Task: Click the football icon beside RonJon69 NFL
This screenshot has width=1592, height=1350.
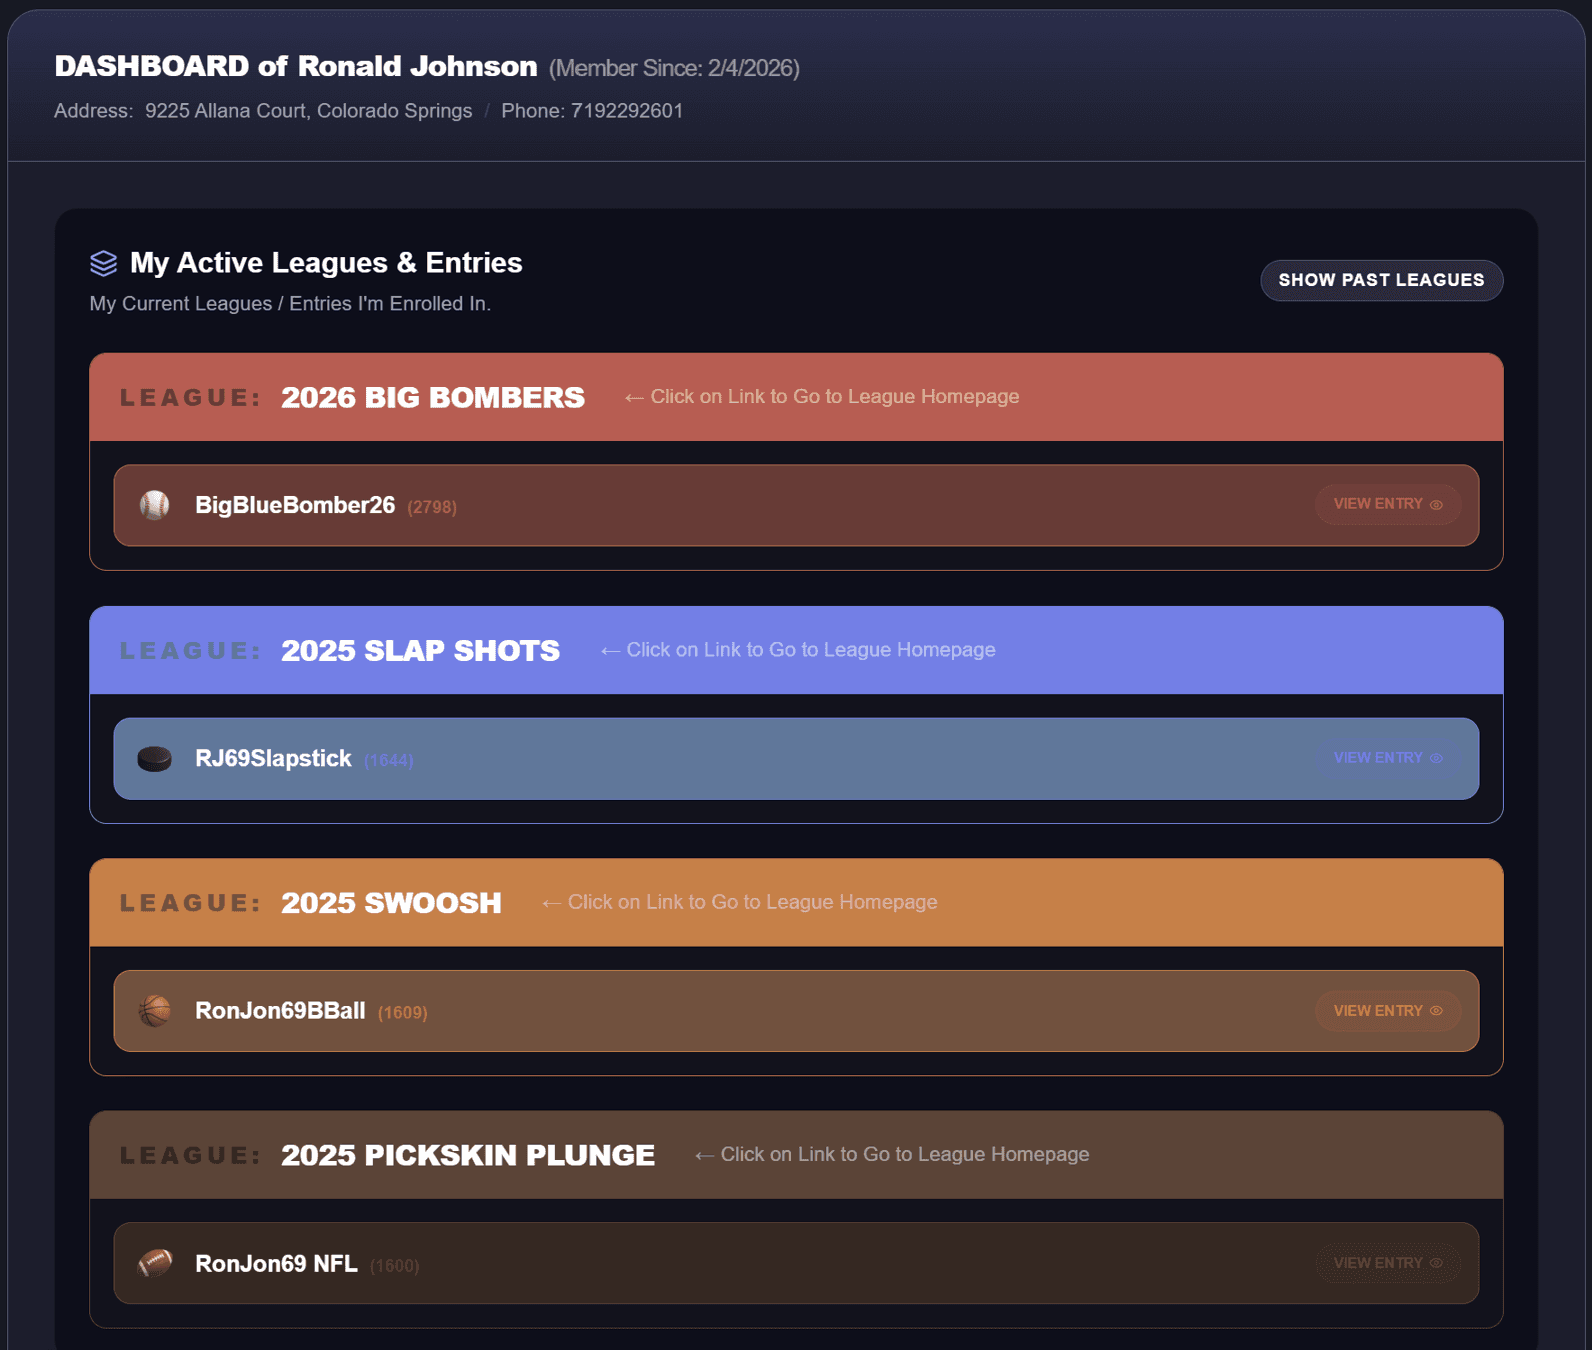Action: [x=155, y=1264]
